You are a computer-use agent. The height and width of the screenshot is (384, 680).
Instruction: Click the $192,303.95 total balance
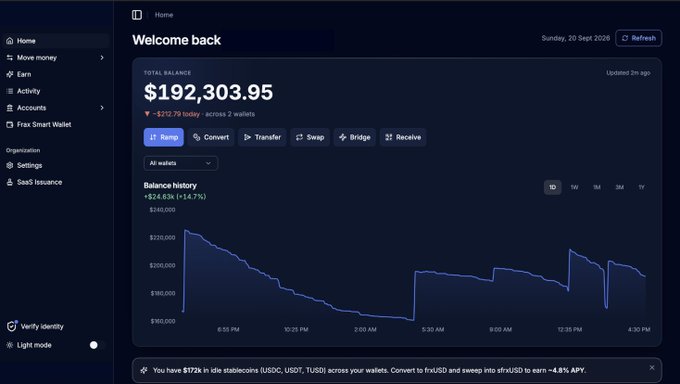click(x=209, y=92)
